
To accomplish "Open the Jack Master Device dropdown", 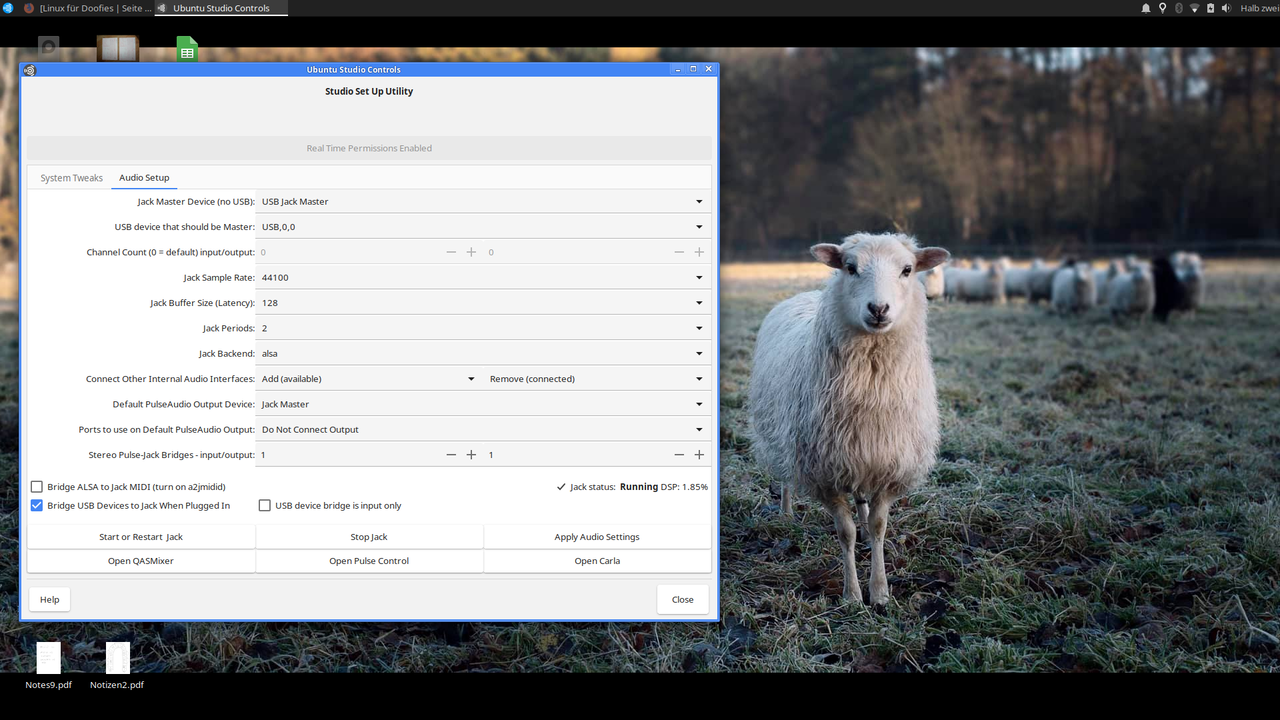I will 483,201.
